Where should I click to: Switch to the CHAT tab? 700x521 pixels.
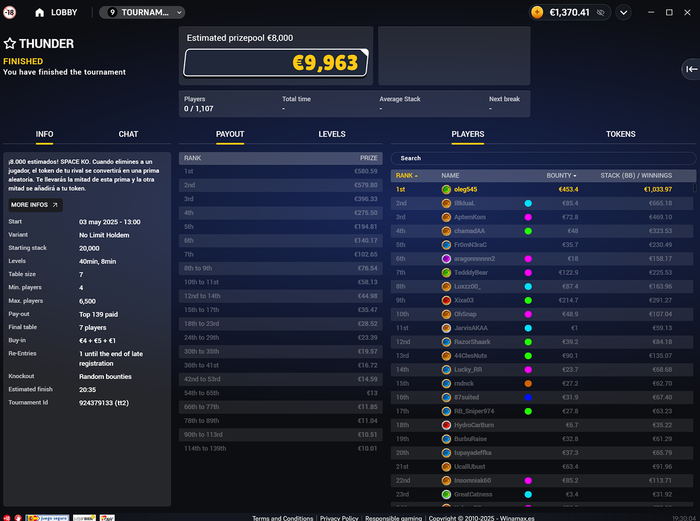(128, 134)
